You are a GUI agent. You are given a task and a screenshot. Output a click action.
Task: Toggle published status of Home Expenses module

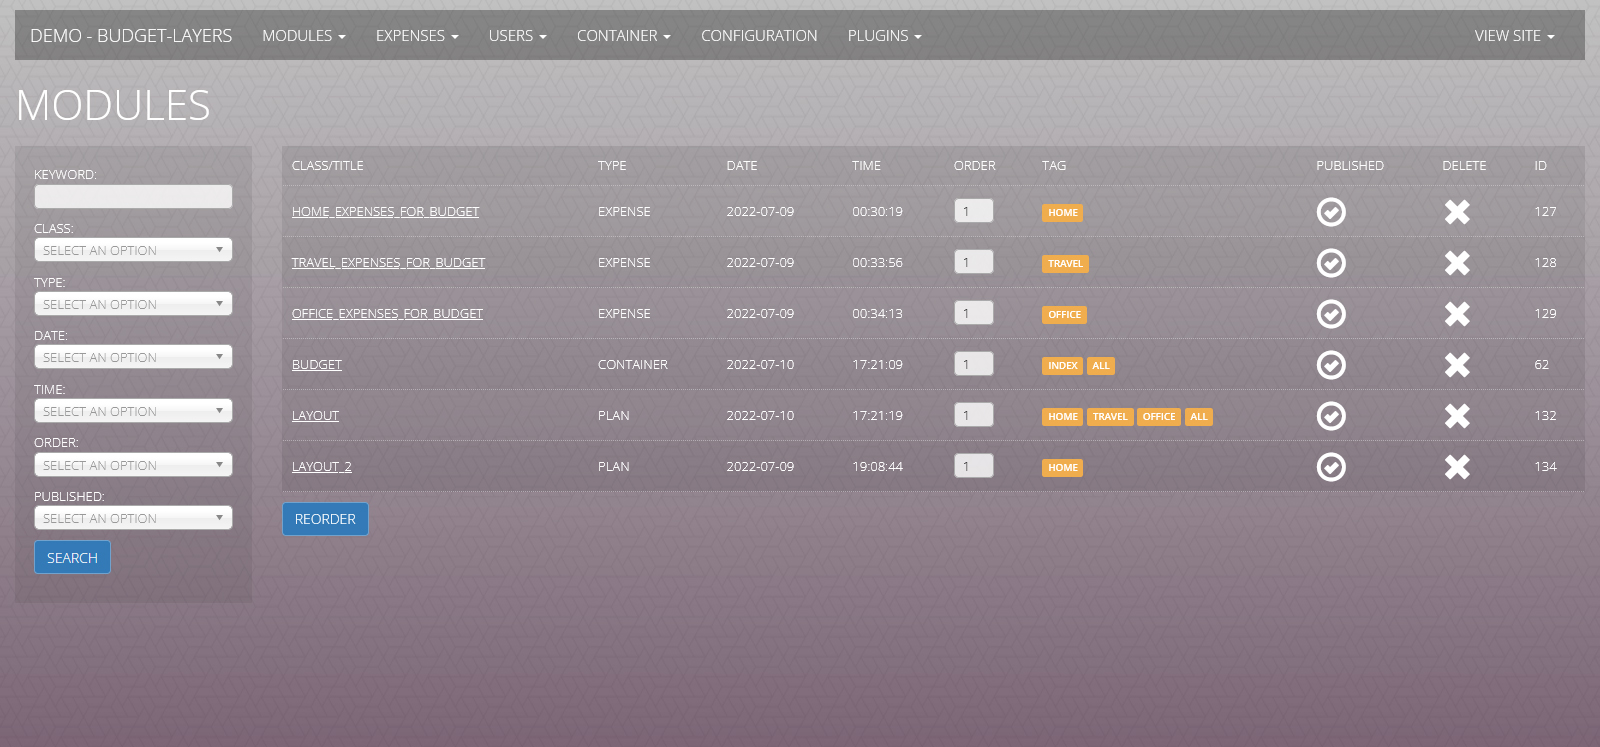(1331, 212)
